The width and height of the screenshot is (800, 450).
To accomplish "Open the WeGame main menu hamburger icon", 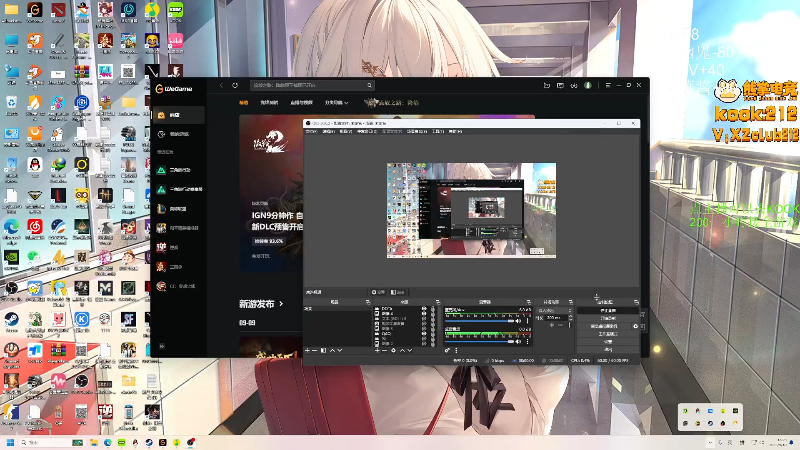I will (608, 85).
